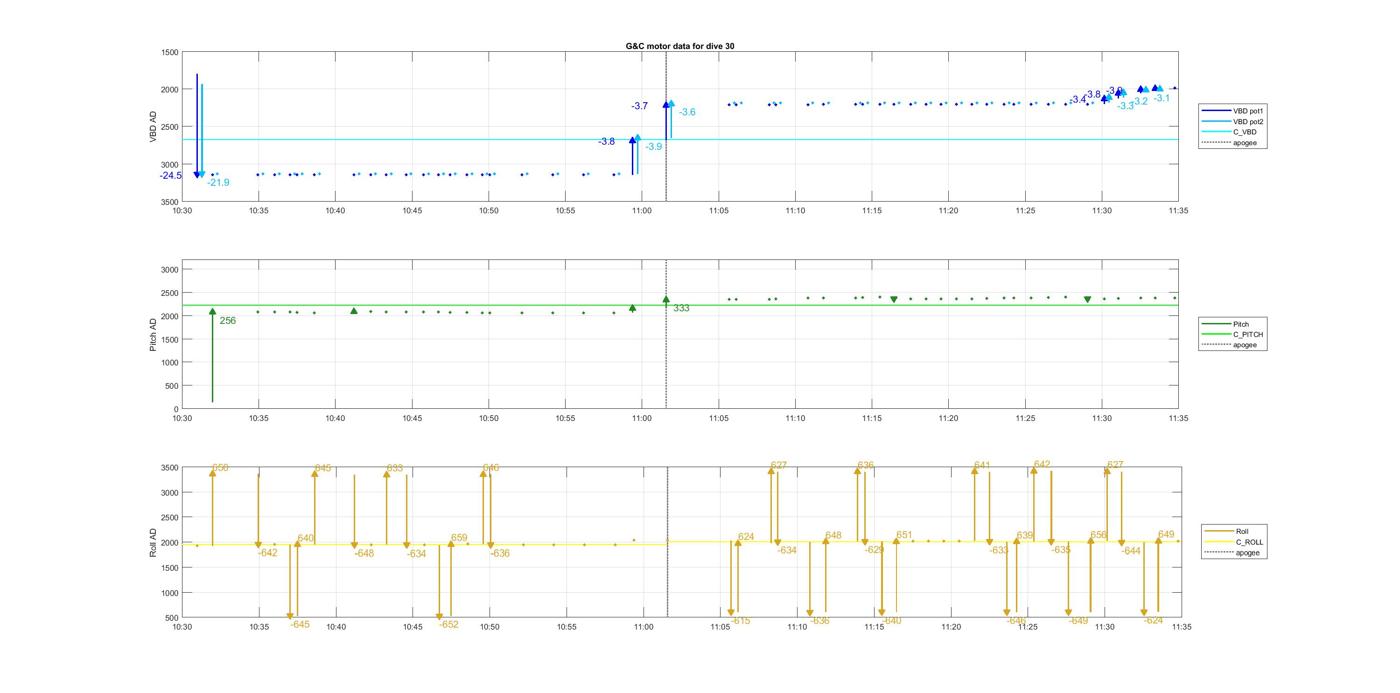
Task: Click the '641' roll label at top
Action: pos(982,465)
